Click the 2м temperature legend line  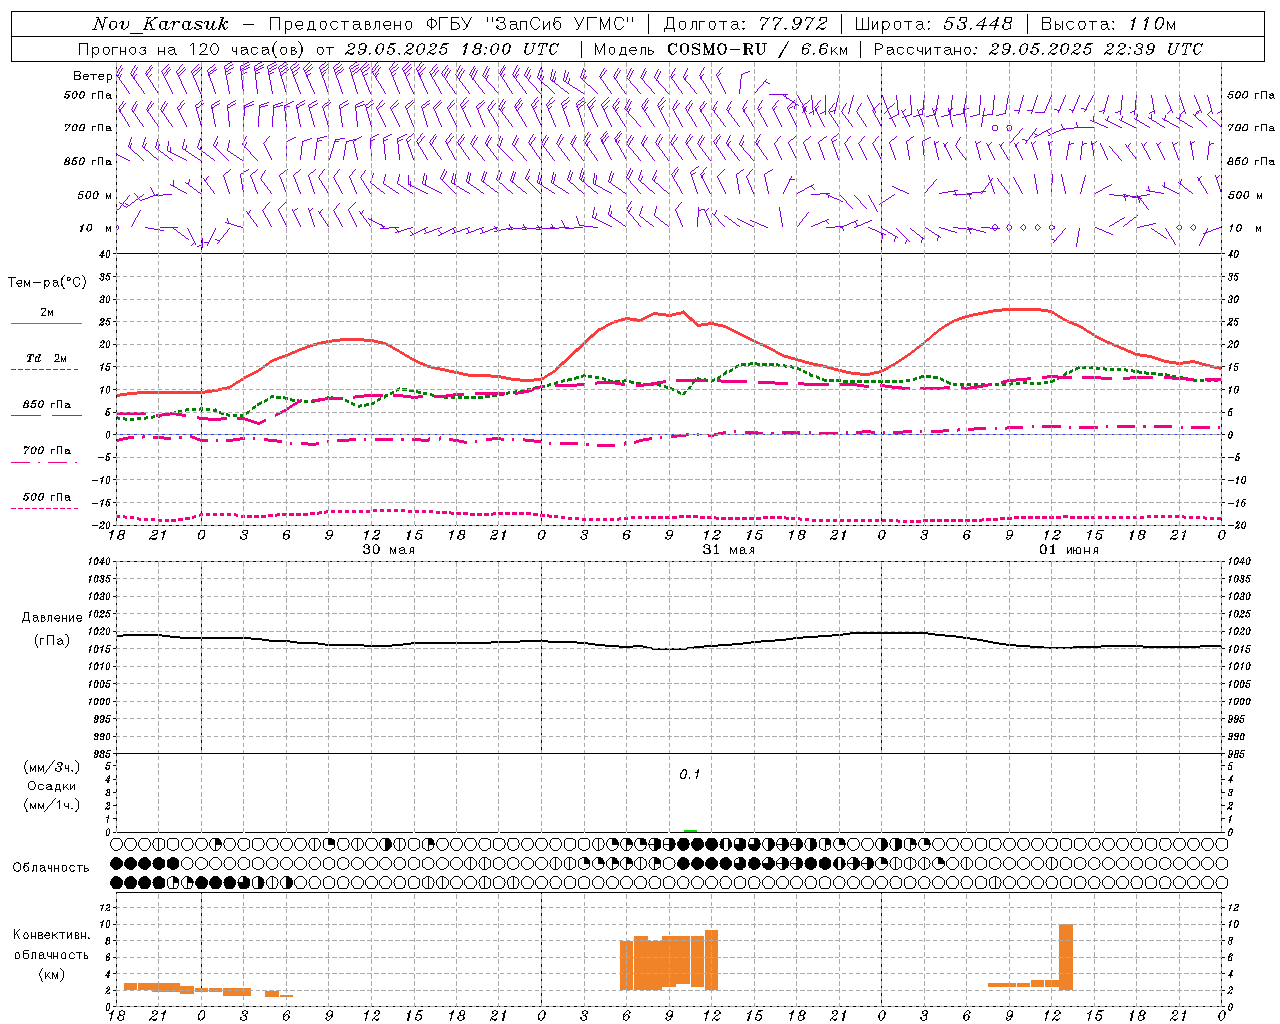(46, 323)
